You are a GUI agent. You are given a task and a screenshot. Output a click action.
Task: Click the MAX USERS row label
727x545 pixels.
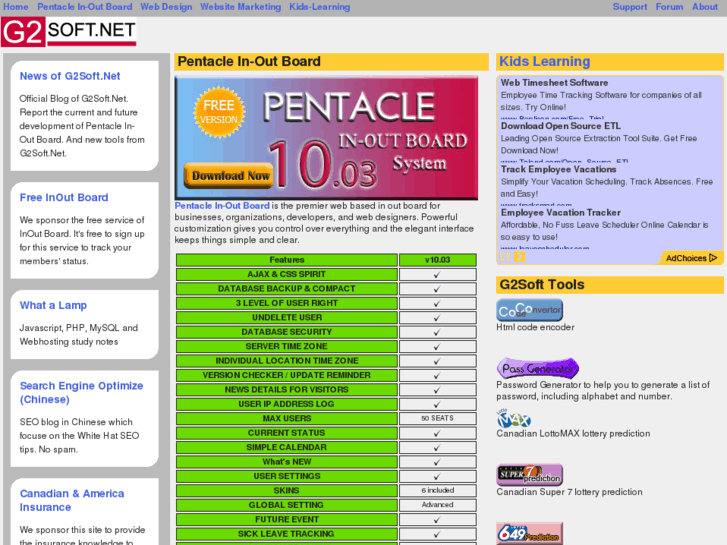[x=287, y=418]
